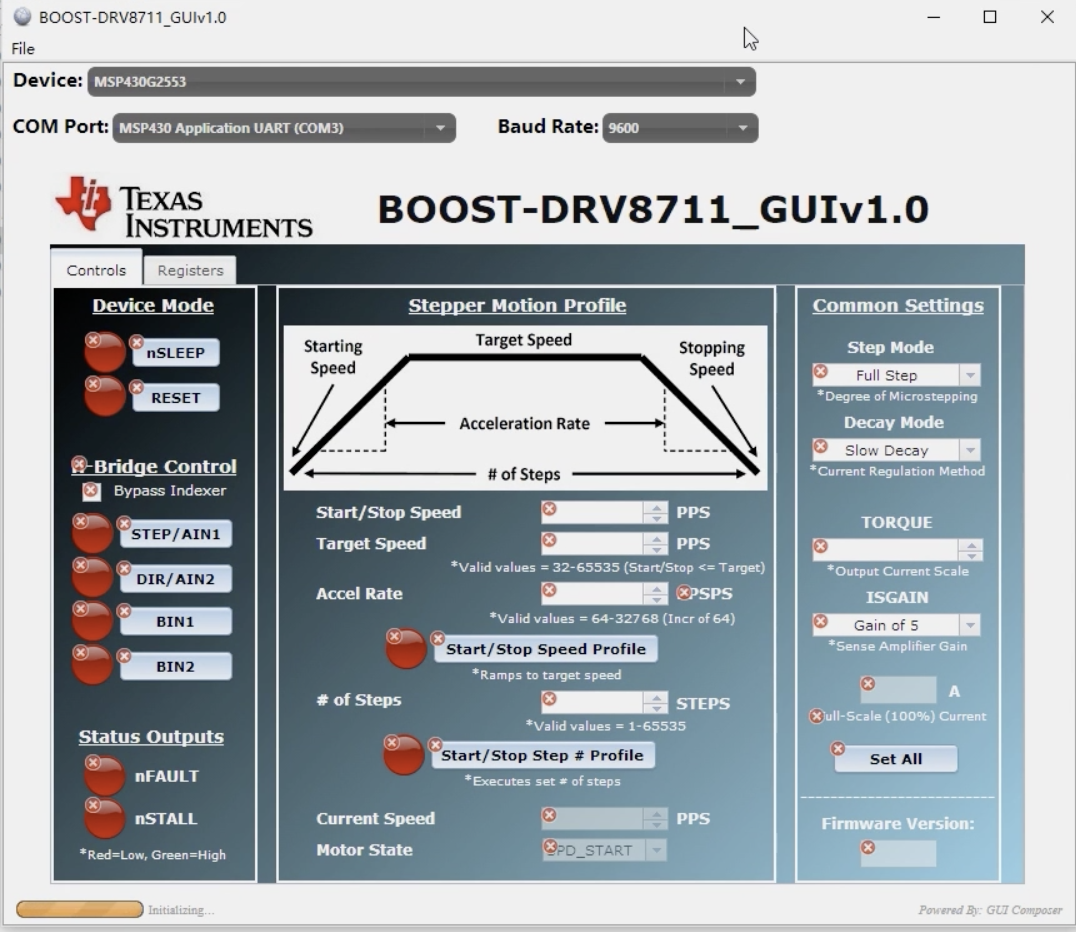Open the Decay Mode dropdown showing Slow Decay

pyautogui.click(x=896, y=450)
